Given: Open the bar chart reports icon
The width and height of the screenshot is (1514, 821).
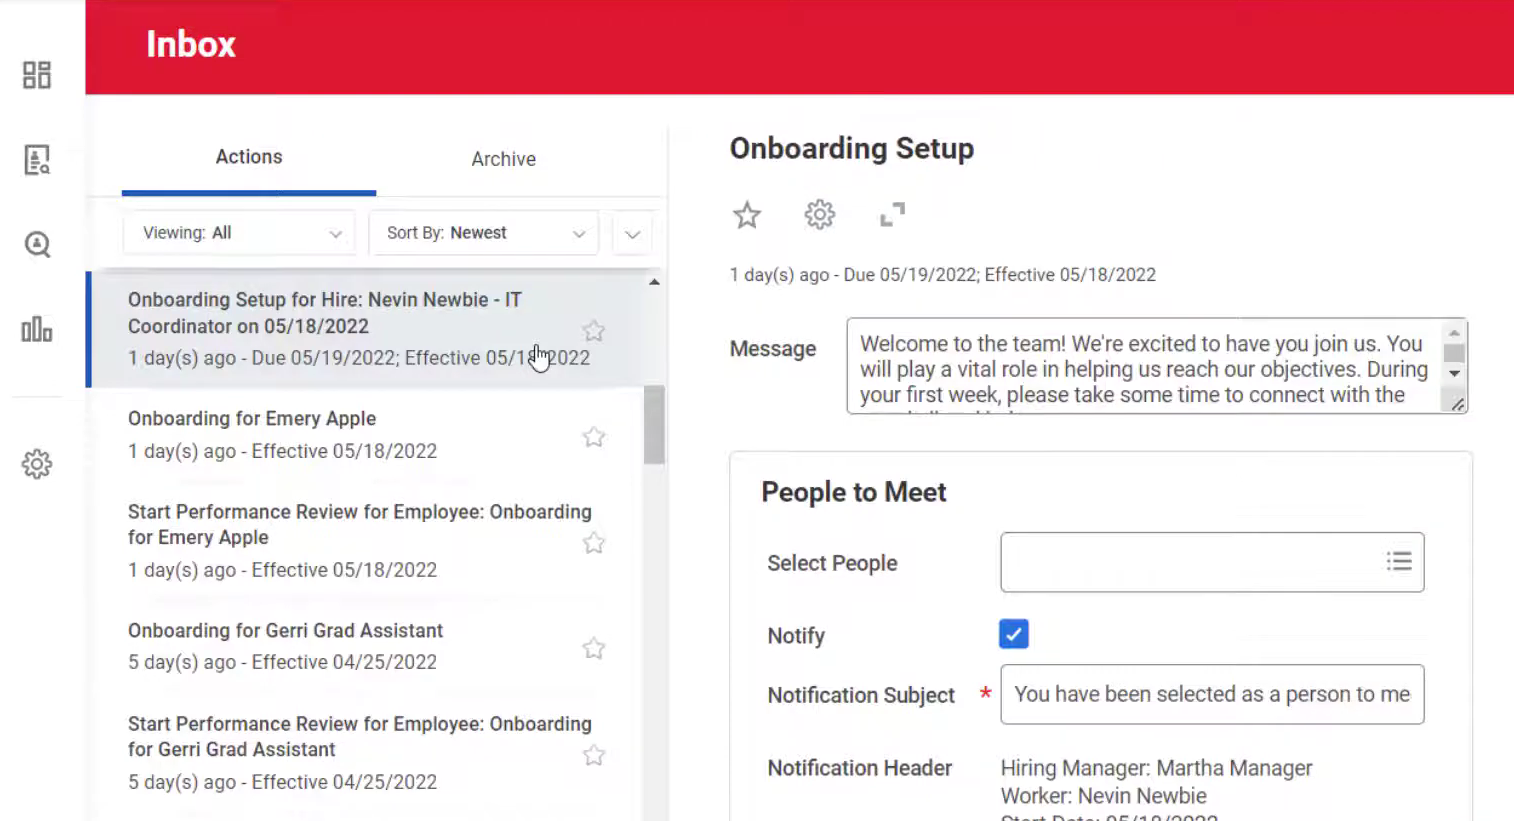Looking at the screenshot, I should pyautogui.click(x=37, y=330).
